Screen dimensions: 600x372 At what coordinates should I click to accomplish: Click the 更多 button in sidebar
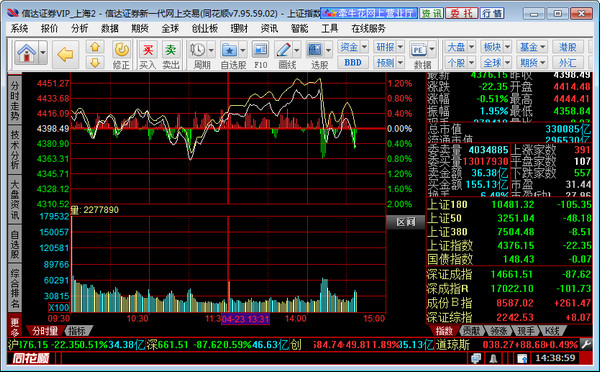(15, 326)
